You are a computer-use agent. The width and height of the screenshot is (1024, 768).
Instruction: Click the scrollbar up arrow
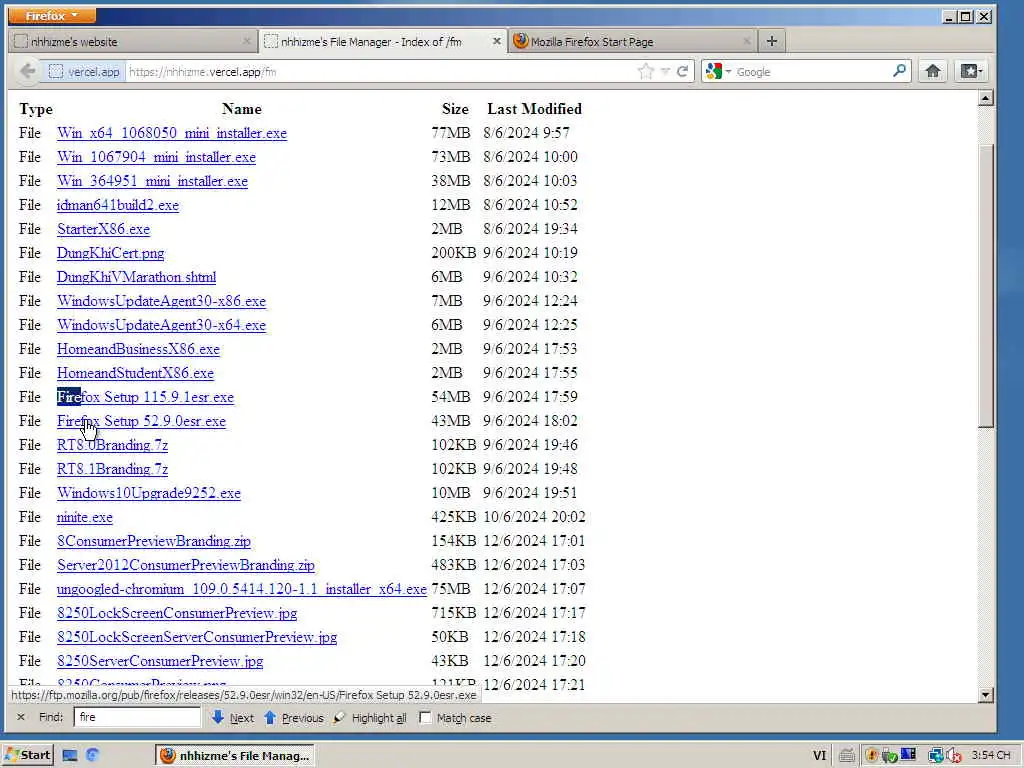[985, 98]
